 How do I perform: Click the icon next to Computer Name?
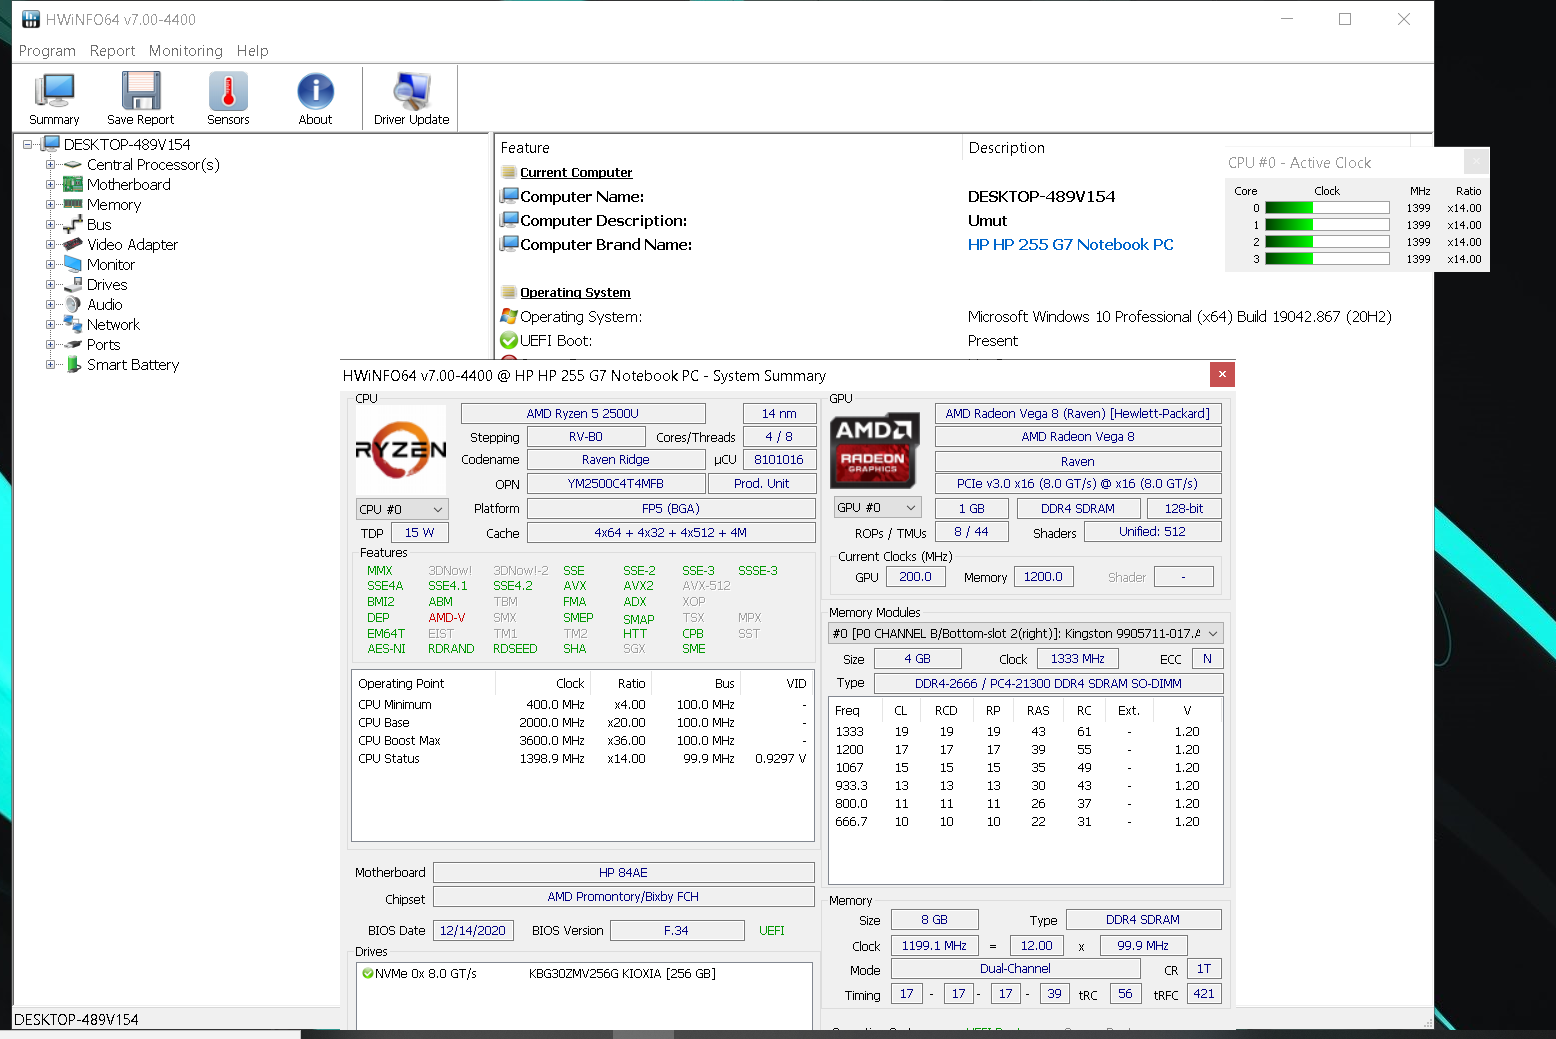(509, 196)
